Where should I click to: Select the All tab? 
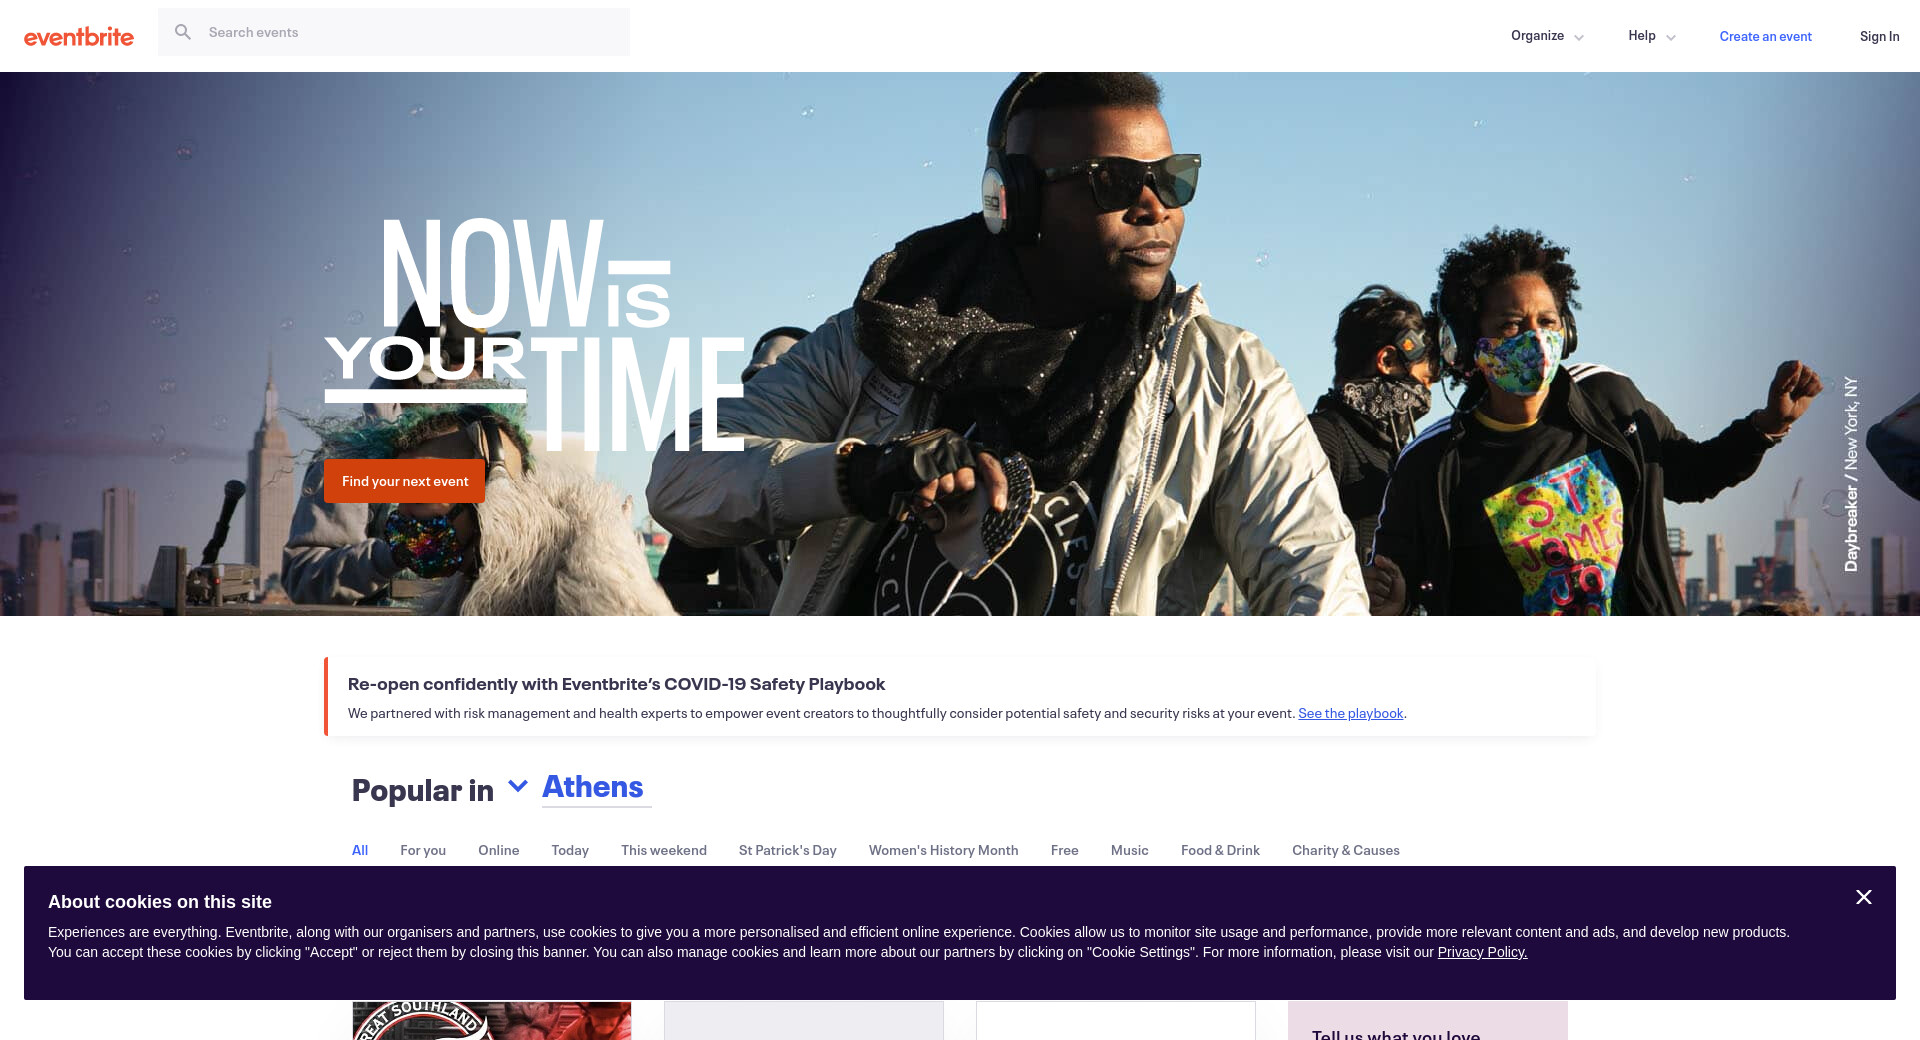(360, 850)
